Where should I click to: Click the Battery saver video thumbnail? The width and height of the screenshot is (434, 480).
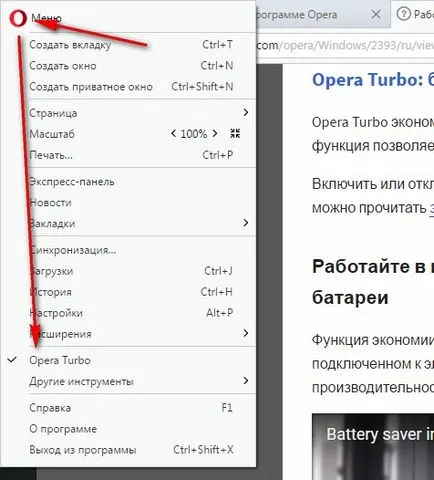tap(373, 447)
